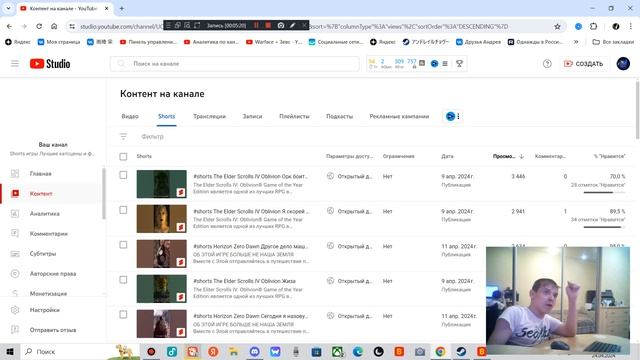Image resolution: width=640 pixels, height=360 pixels.
Task: Open Discord from taskbar
Action: (254, 351)
